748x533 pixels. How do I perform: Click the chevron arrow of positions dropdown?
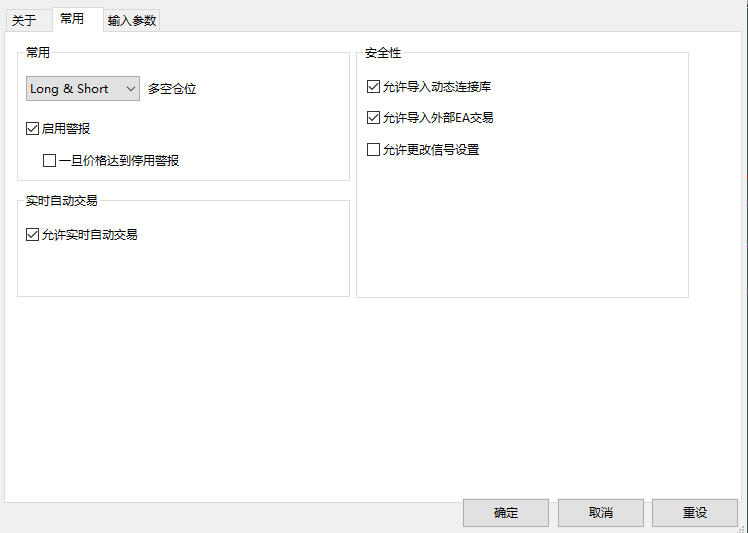pyautogui.click(x=131, y=89)
